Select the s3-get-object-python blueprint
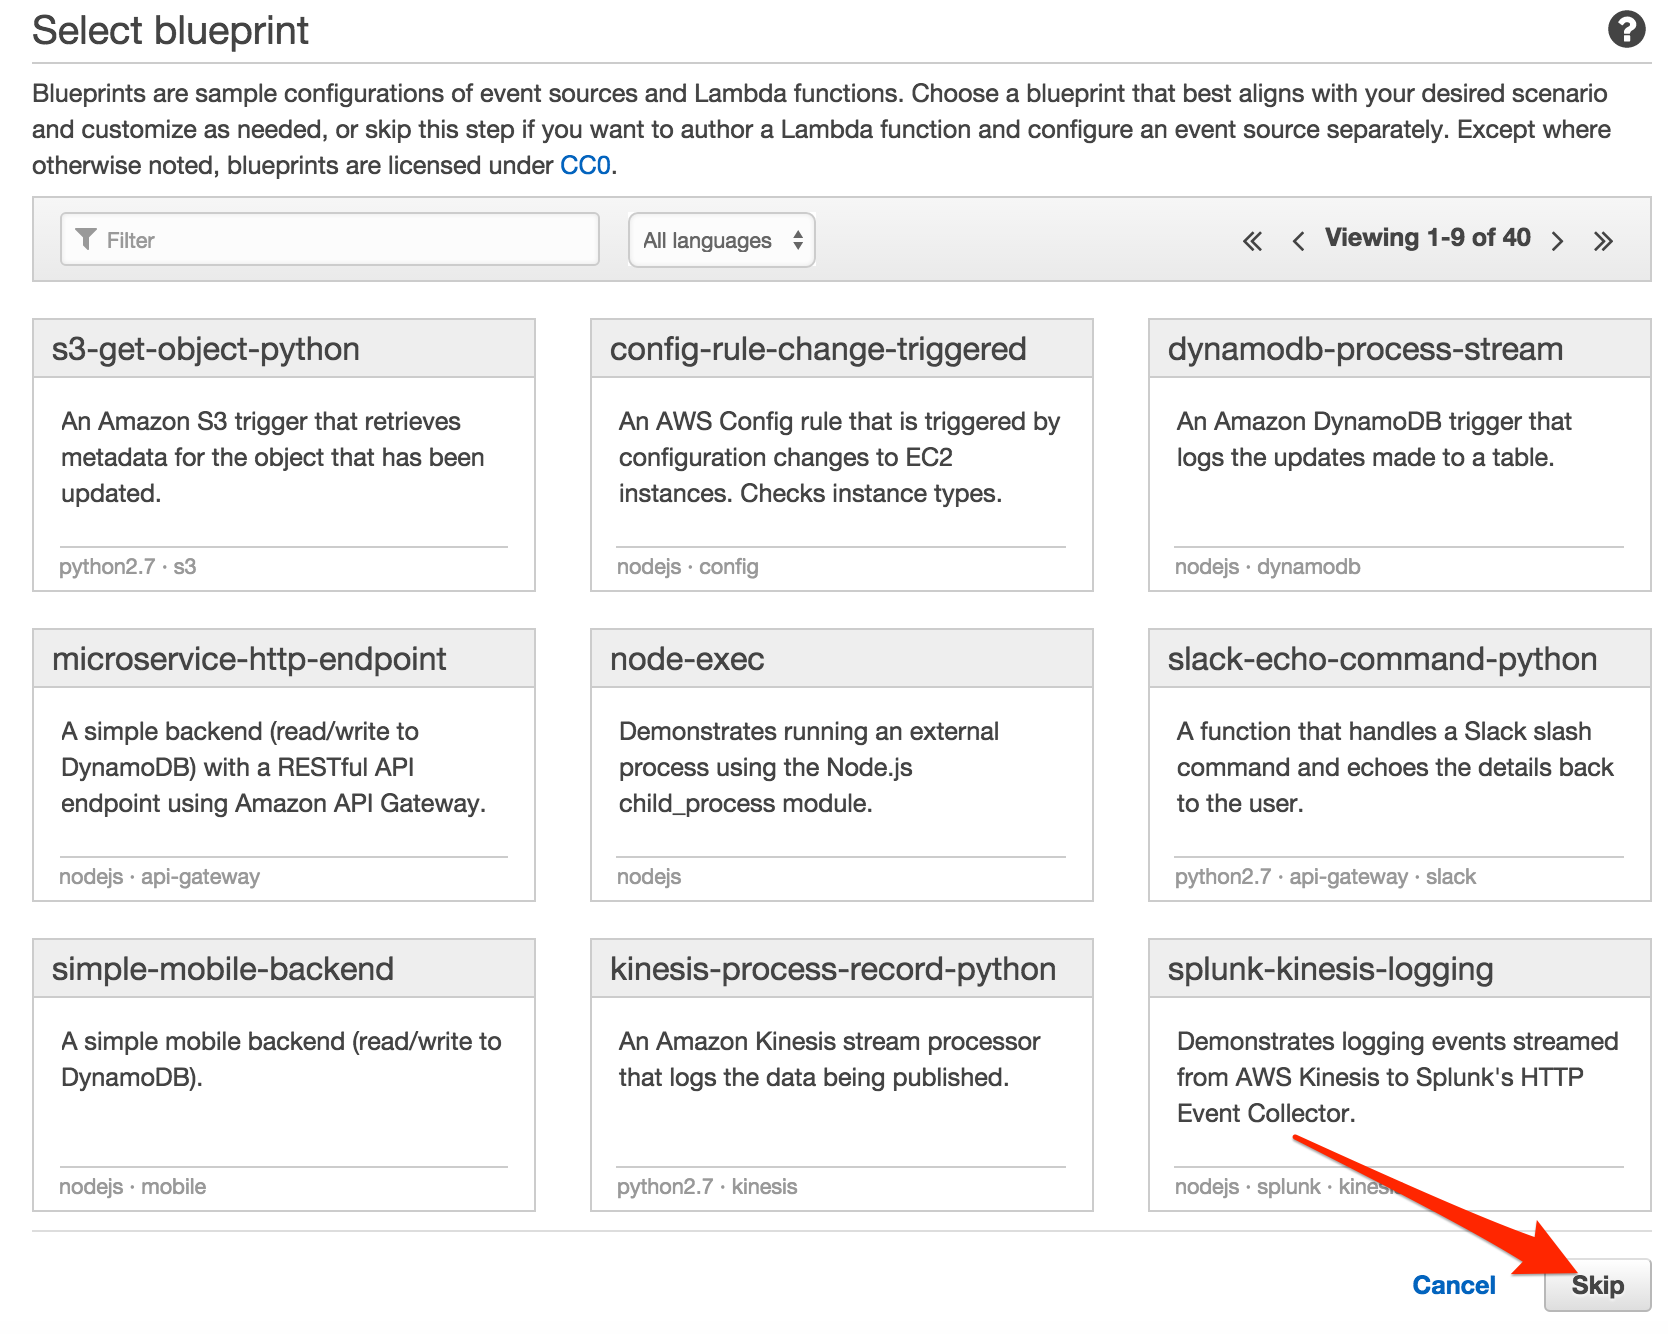 [x=283, y=455]
